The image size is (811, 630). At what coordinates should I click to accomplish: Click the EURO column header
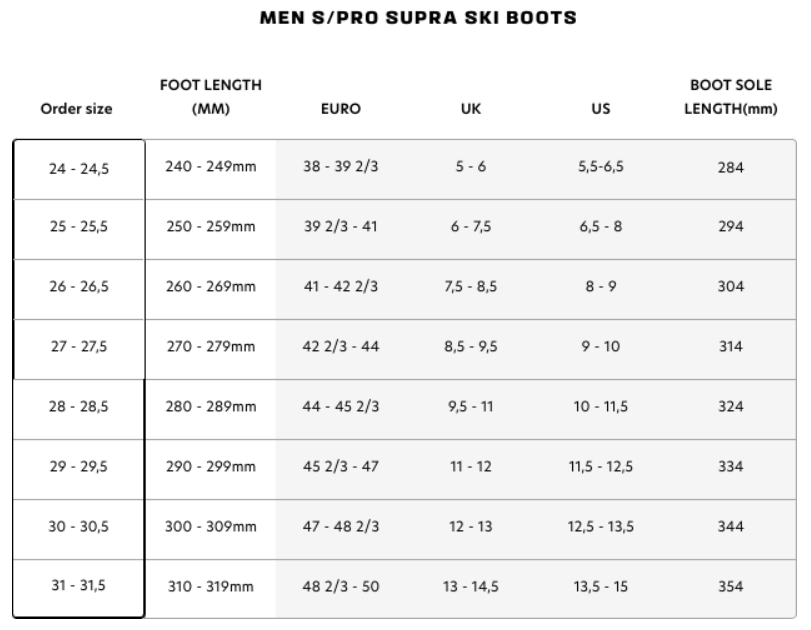click(341, 109)
